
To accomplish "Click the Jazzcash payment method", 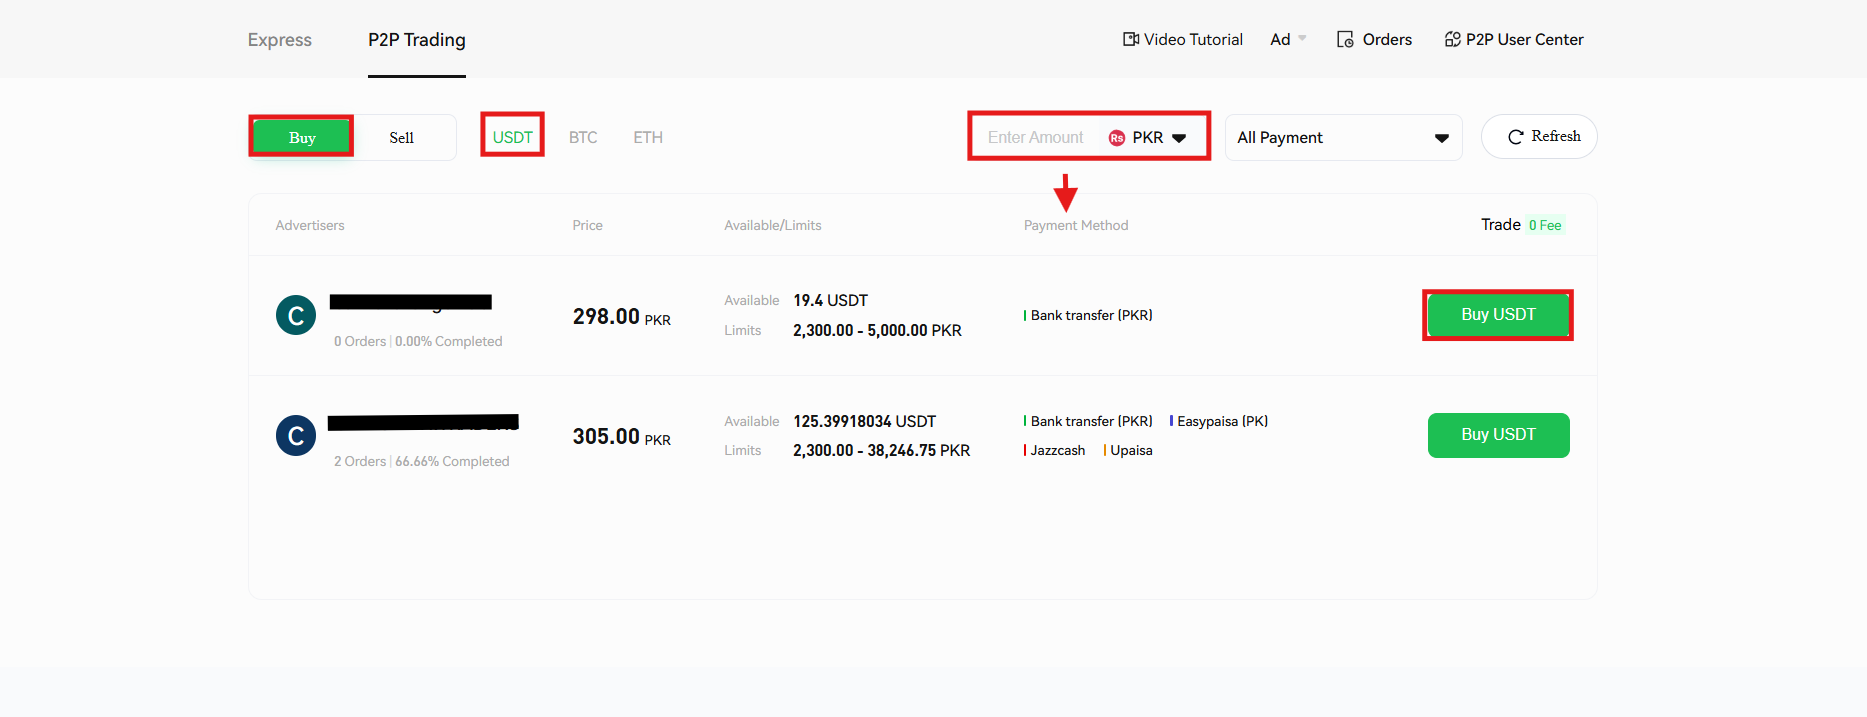I will click(x=1054, y=450).
